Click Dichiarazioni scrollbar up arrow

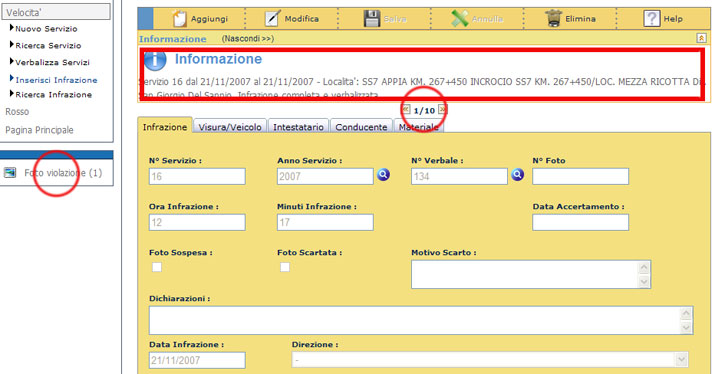pos(686,313)
